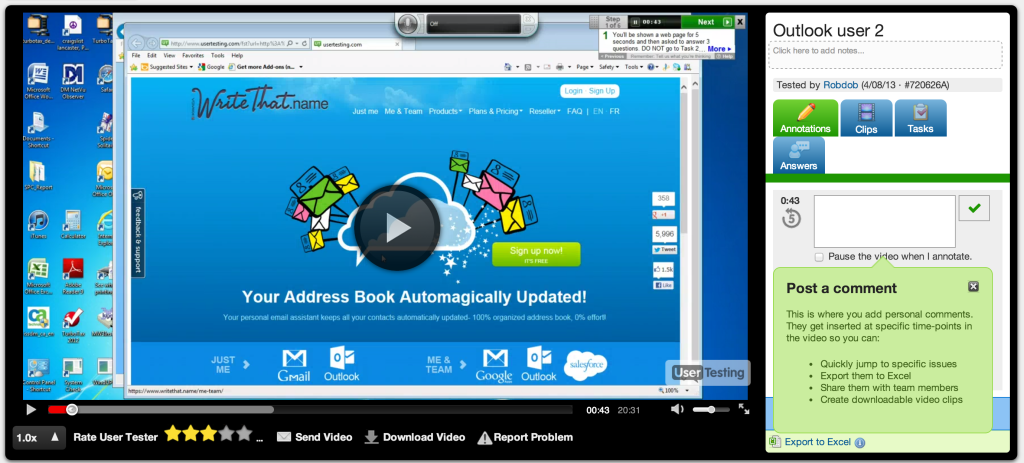Switch site language to FR

click(x=615, y=111)
